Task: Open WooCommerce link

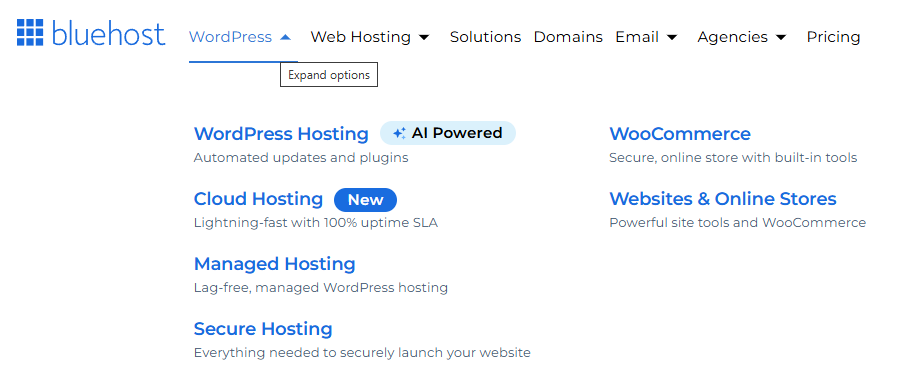Action: tap(680, 134)
